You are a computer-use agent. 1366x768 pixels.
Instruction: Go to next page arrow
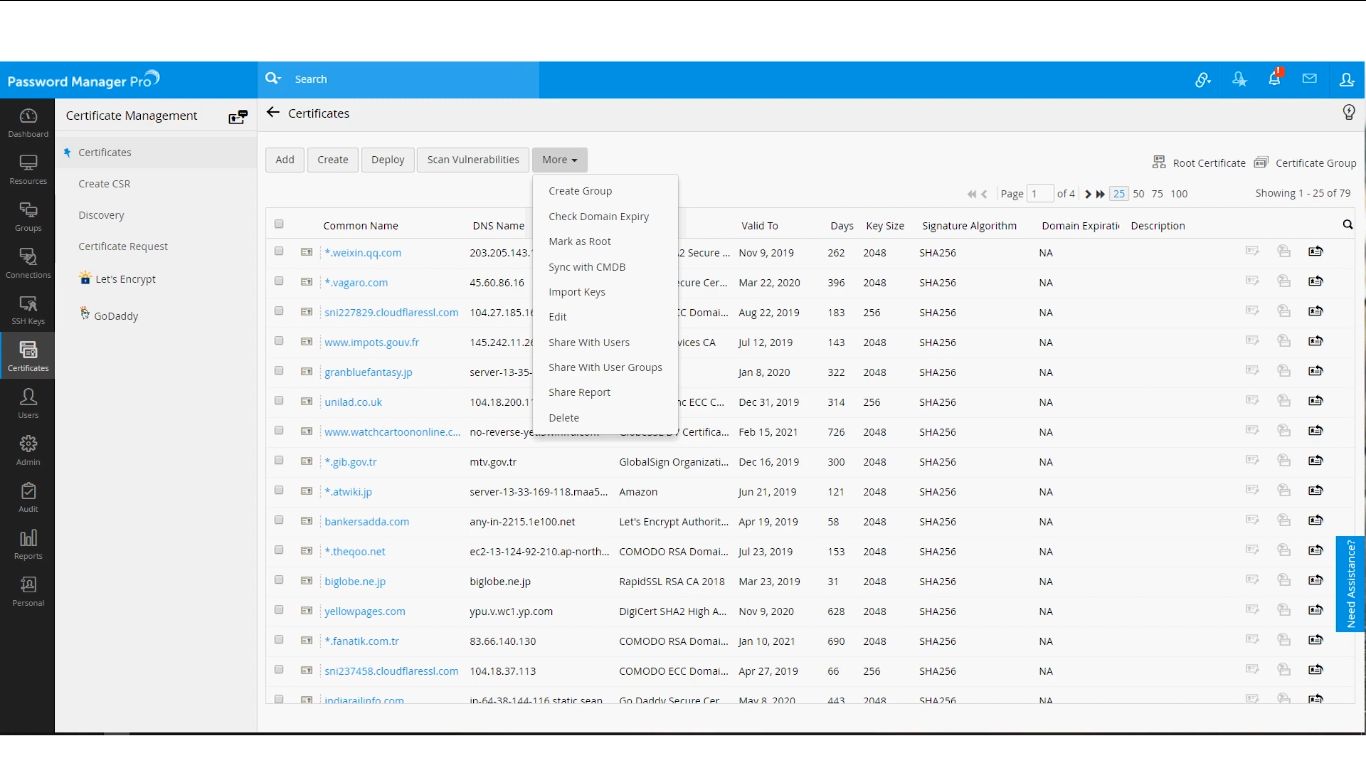tap(1087, 194)
